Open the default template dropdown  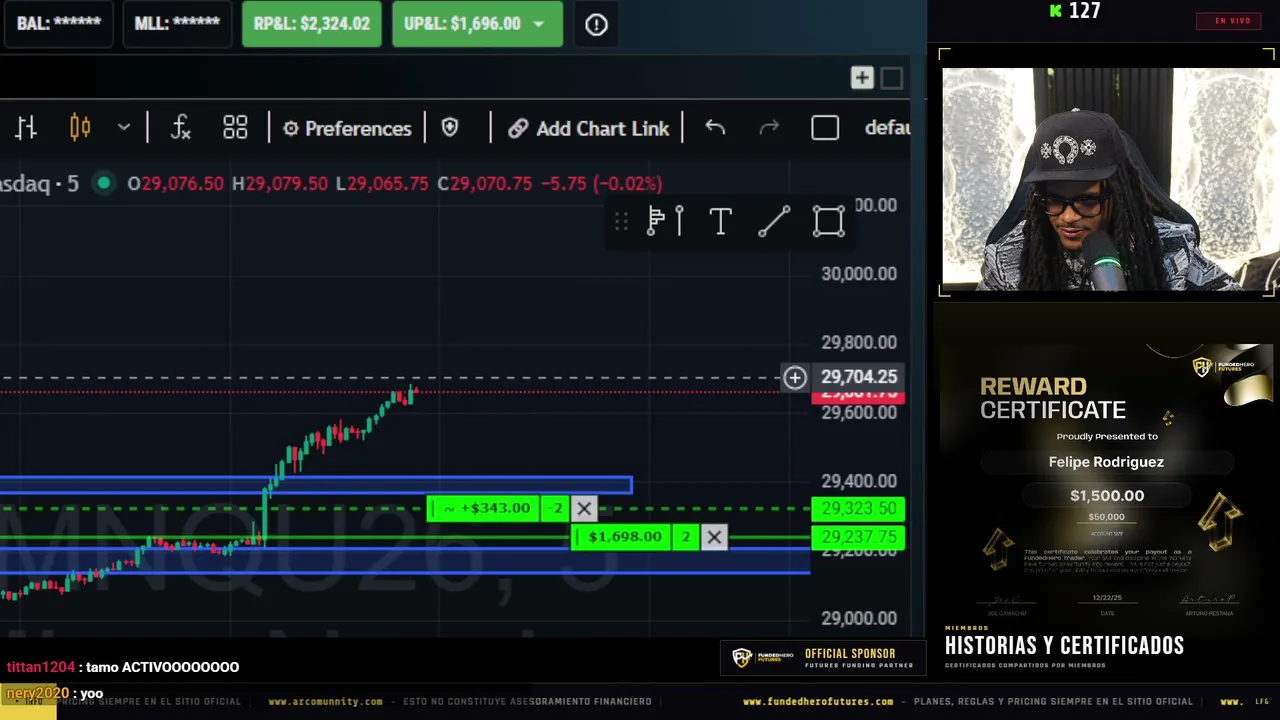pos(887,128)
